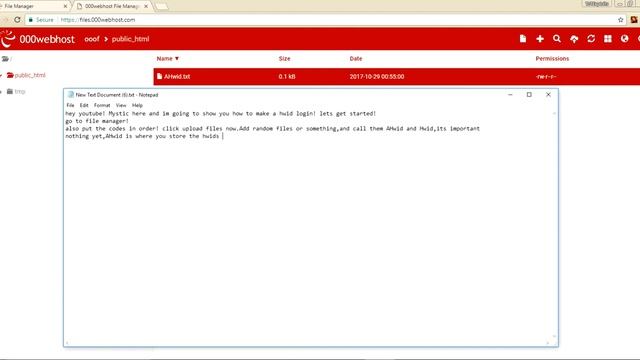
Task: Click the browser reload button
Action: coord(17,20)
